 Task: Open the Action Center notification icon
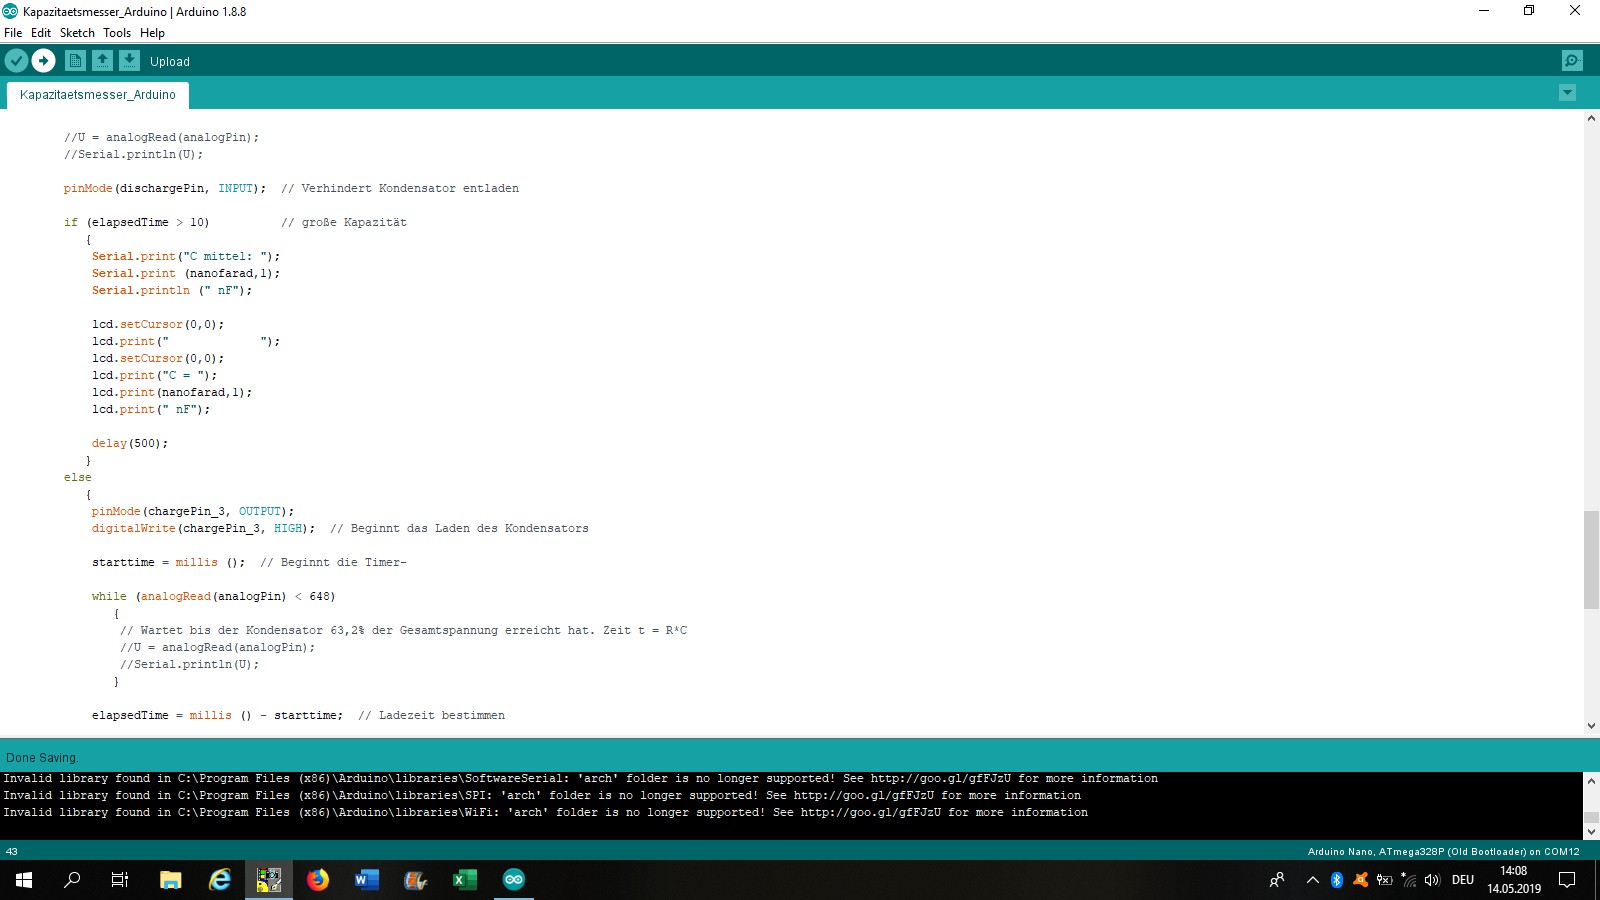1568,880
